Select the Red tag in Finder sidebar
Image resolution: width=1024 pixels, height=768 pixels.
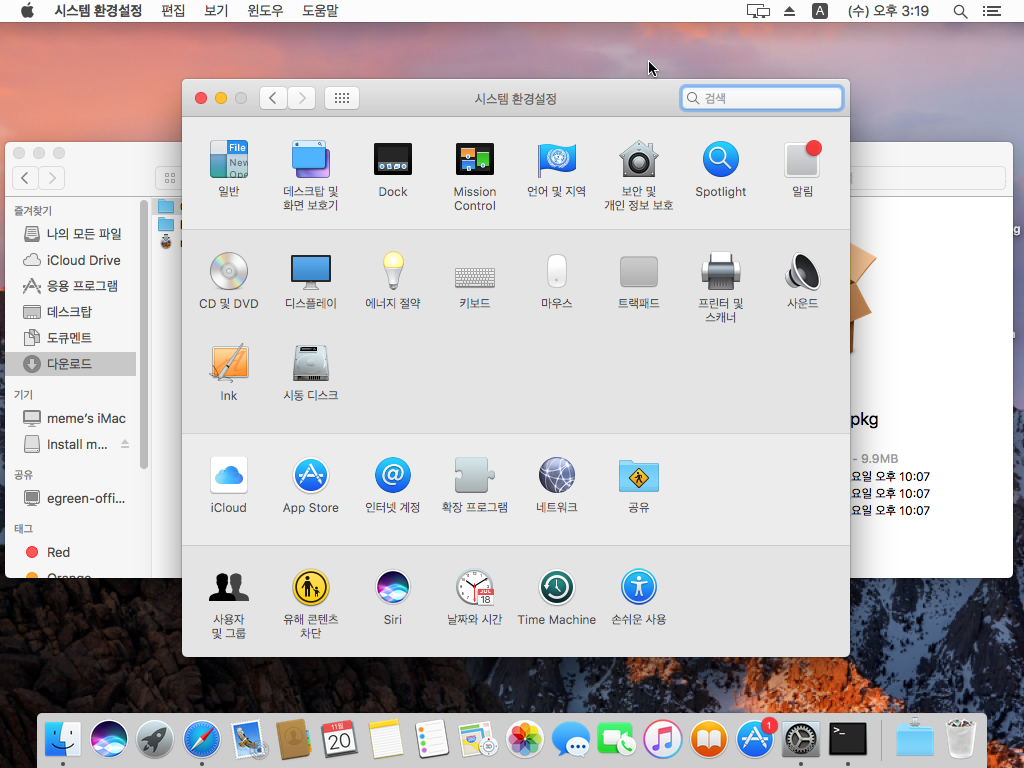pyautogui.click(x=72, y=552)
